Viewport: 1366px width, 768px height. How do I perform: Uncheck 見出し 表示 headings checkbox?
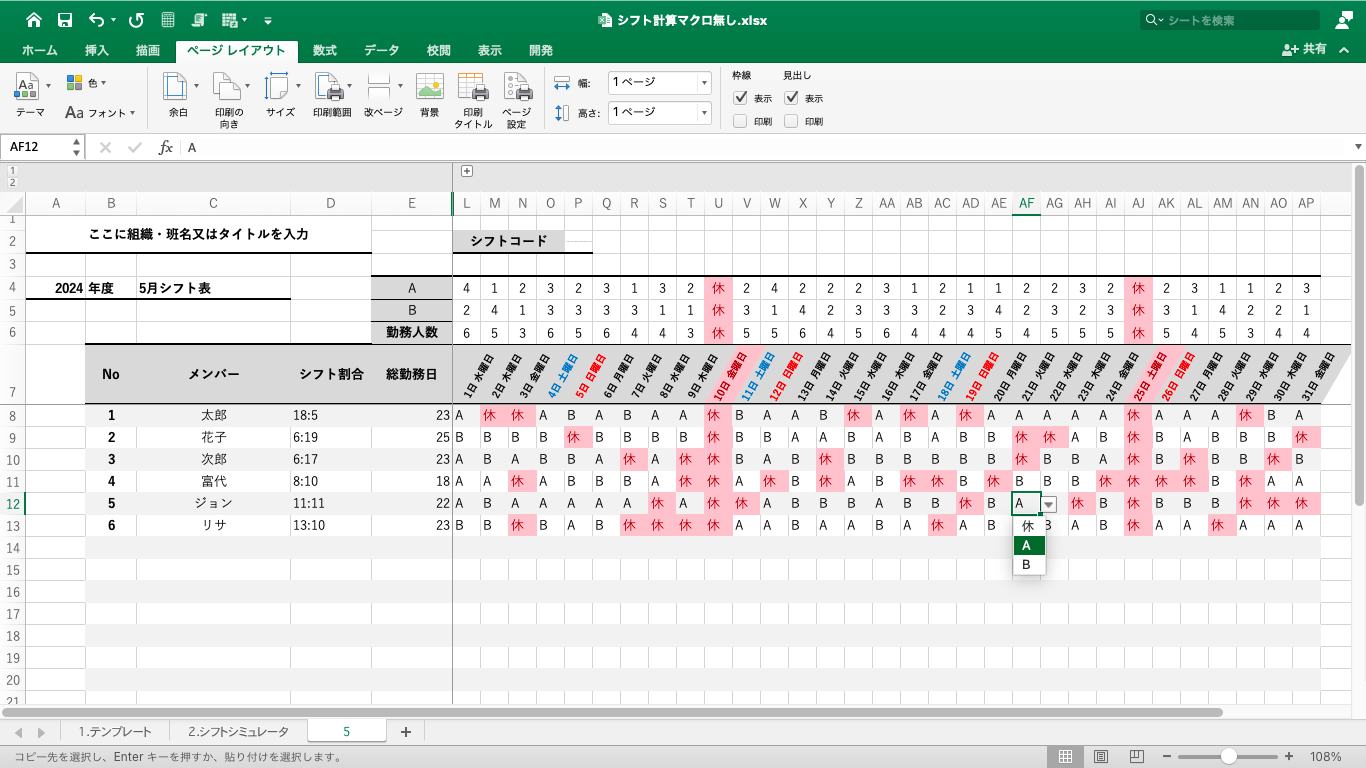791,98
